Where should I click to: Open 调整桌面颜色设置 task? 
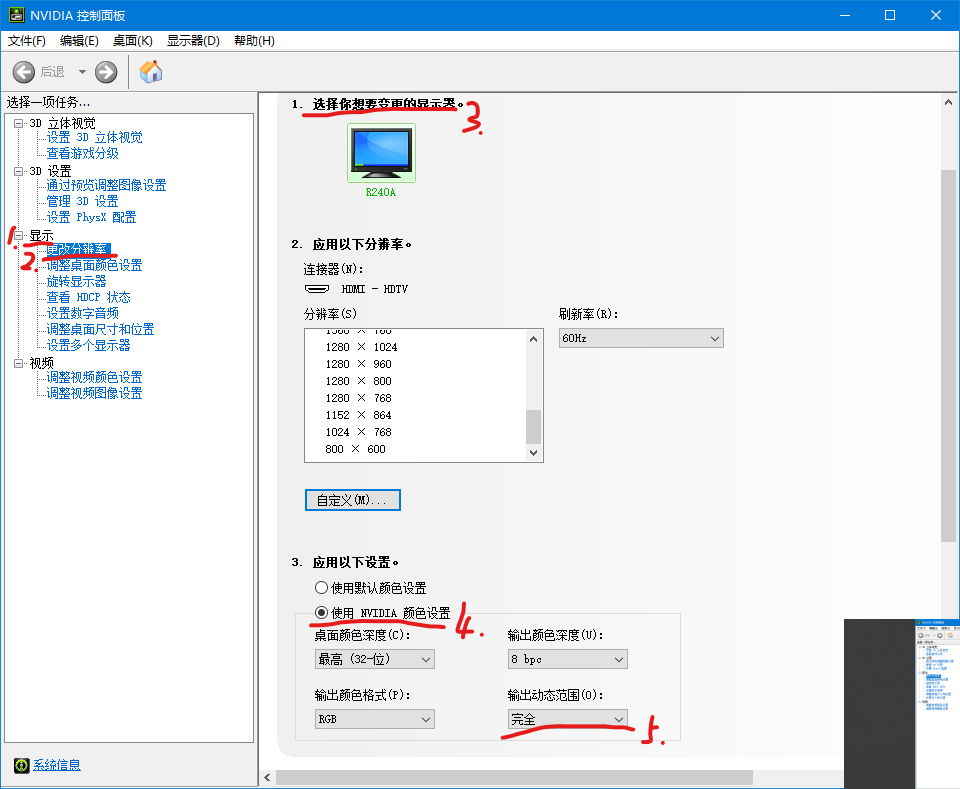[x=95, y=265]
